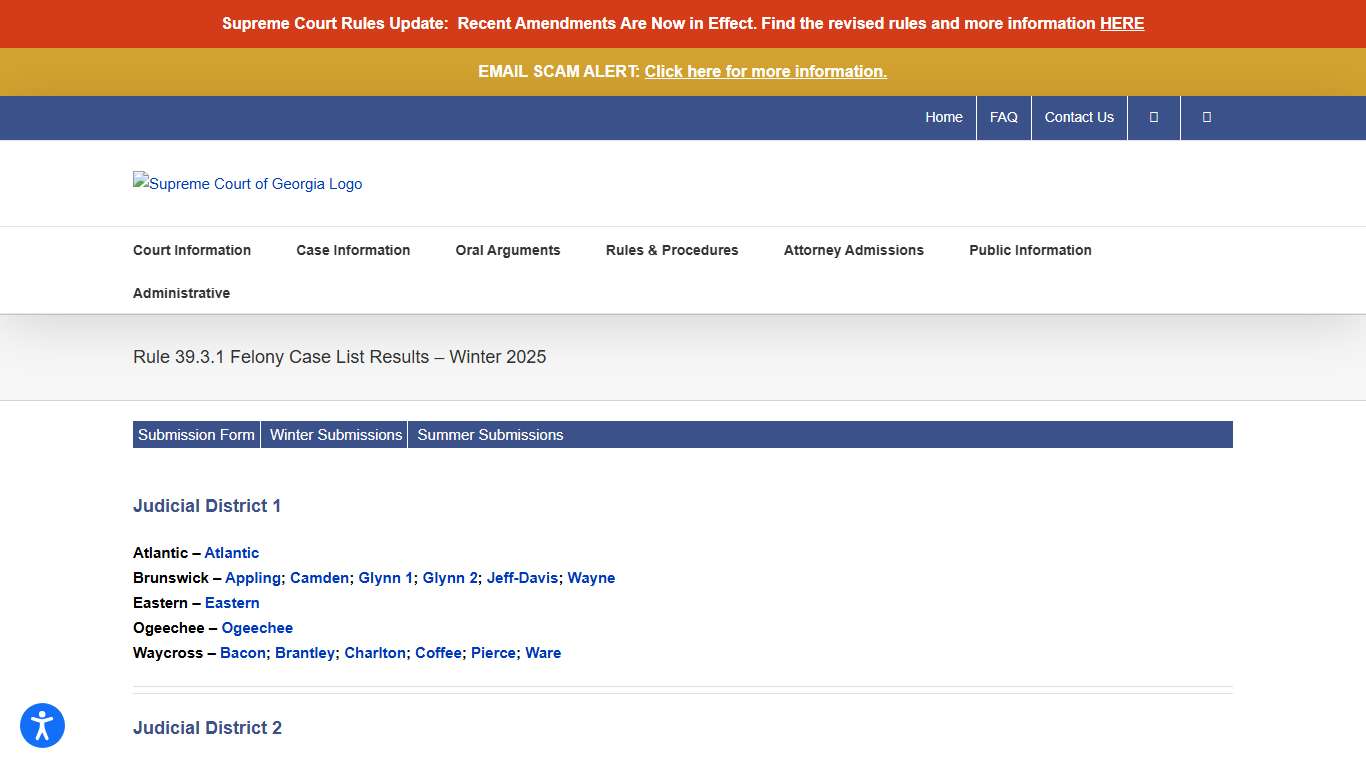Viewport: 1366px width, 768px height.
Task: Expand the Court Information menu
Action: [x=192, y=250]
